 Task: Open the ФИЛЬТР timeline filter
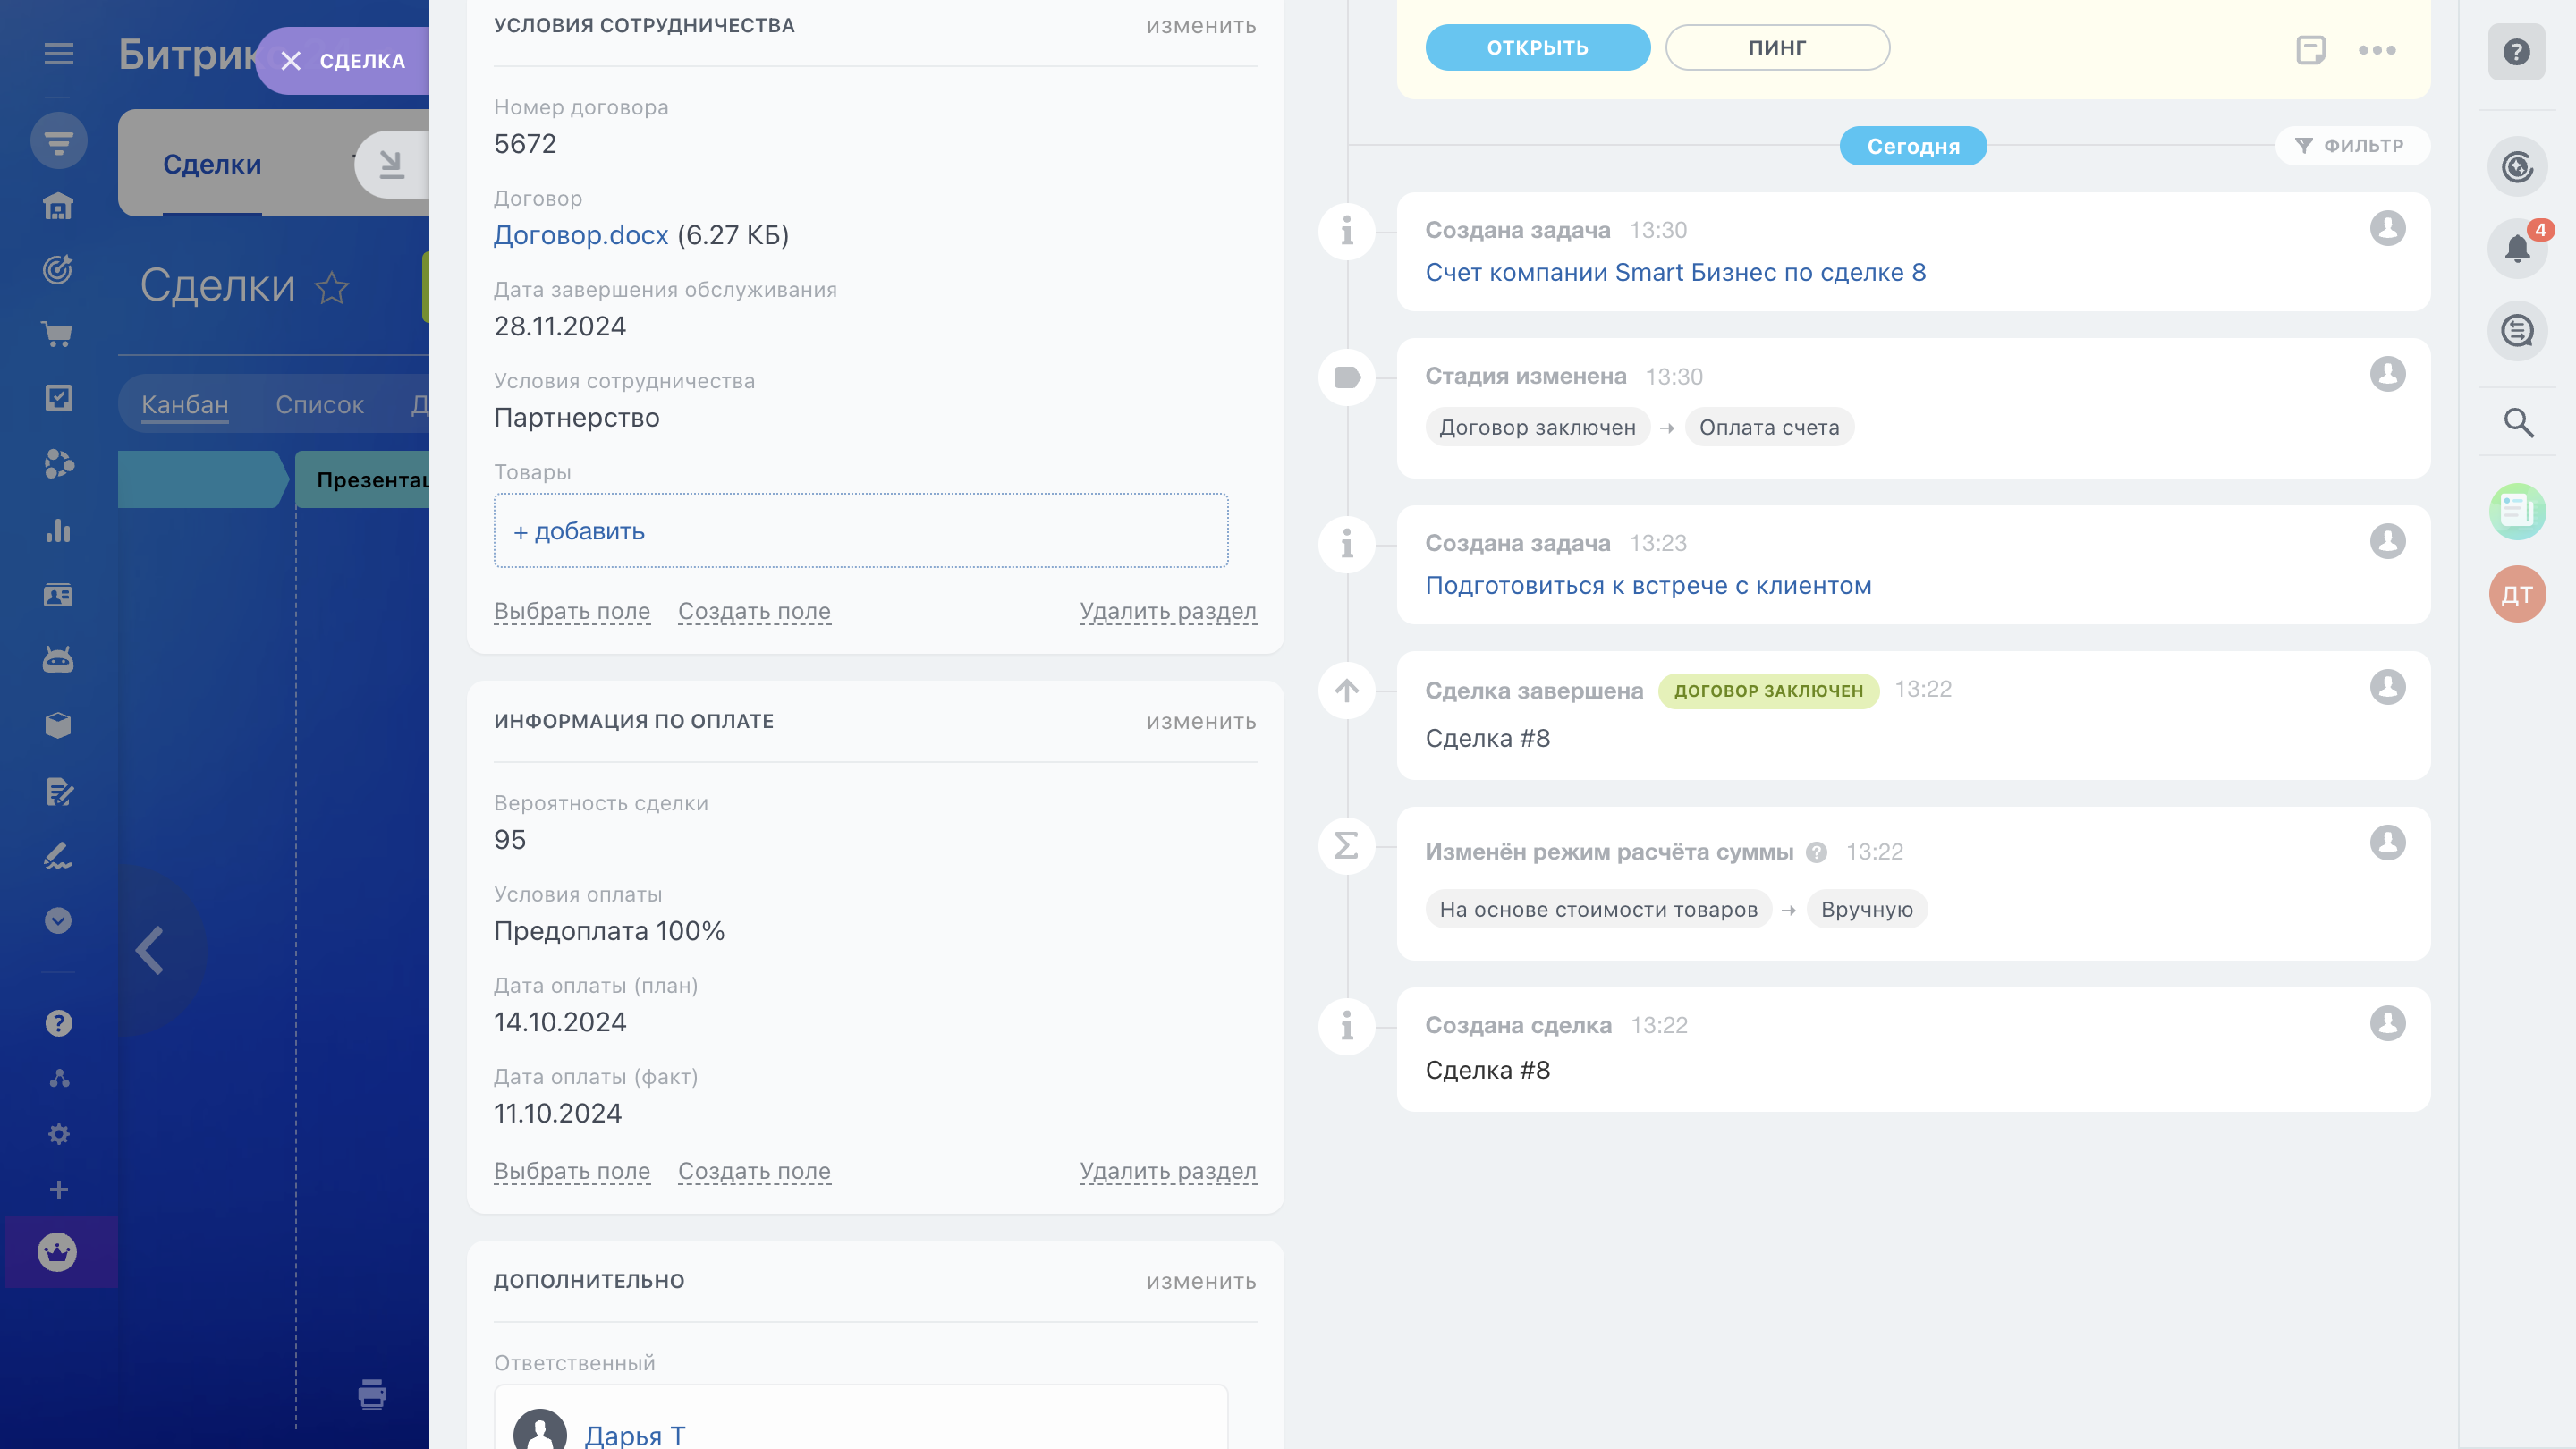[2352, 146]
